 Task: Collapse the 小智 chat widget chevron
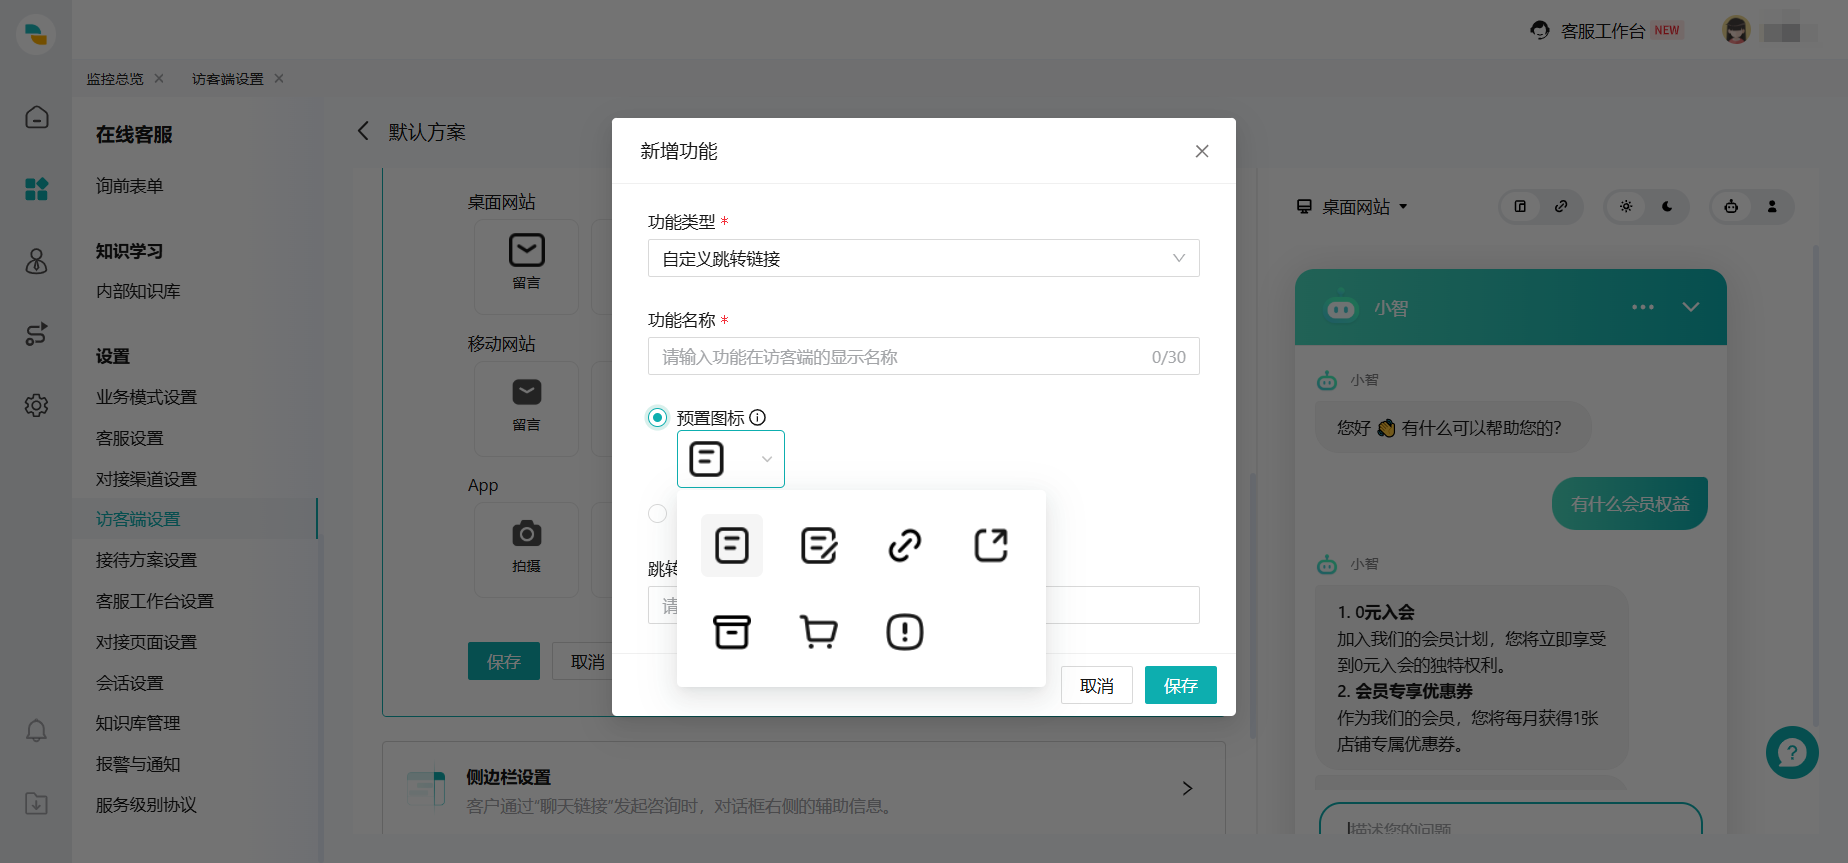tap(1691, 307)
